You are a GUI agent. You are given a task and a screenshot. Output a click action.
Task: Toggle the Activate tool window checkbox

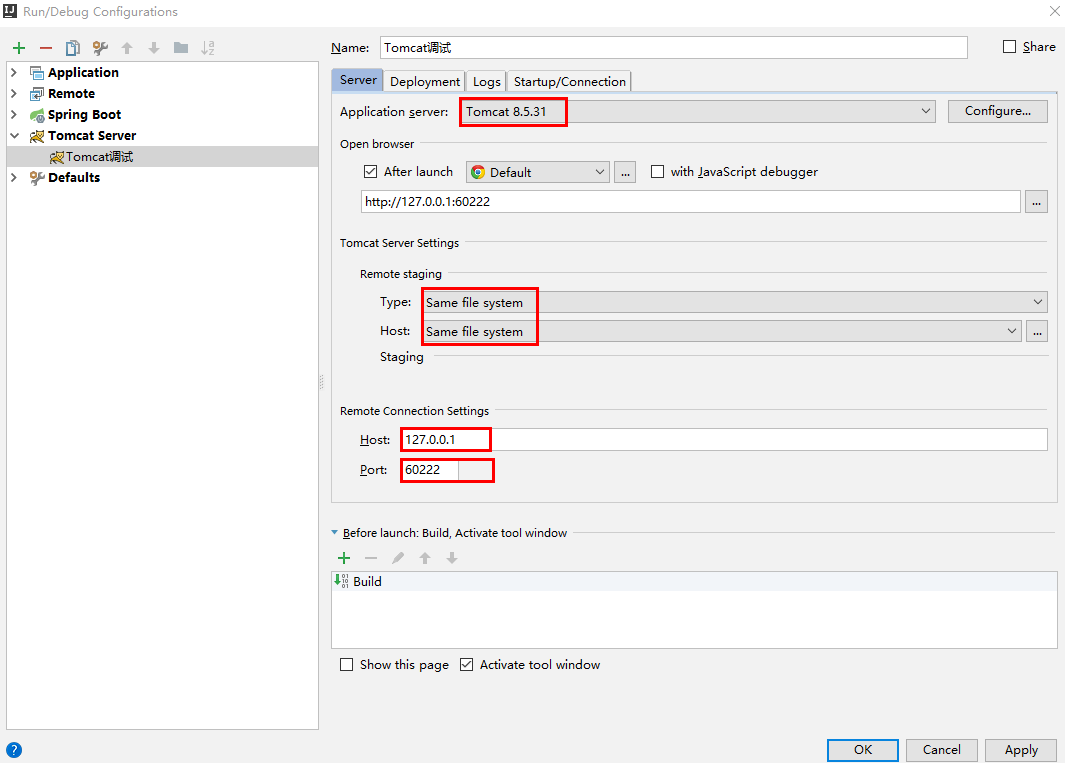coord(467,664)
